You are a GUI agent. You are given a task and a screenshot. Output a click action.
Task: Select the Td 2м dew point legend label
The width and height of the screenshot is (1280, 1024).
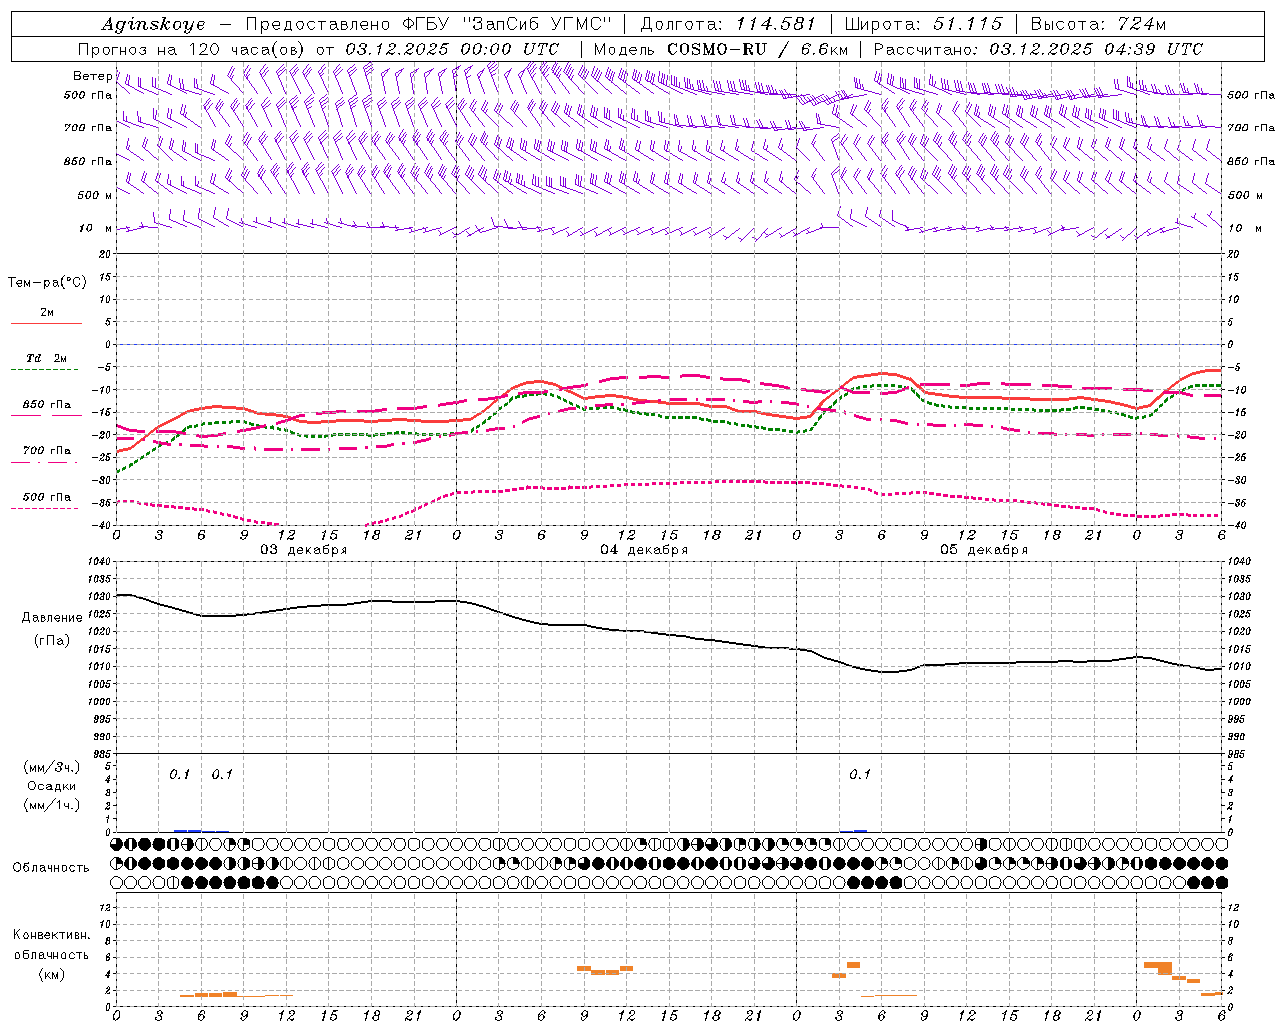47,358
